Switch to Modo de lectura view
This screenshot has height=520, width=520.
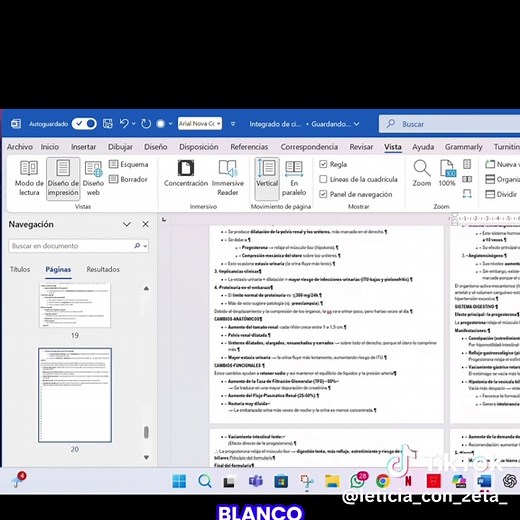click(x=29, y=178)
